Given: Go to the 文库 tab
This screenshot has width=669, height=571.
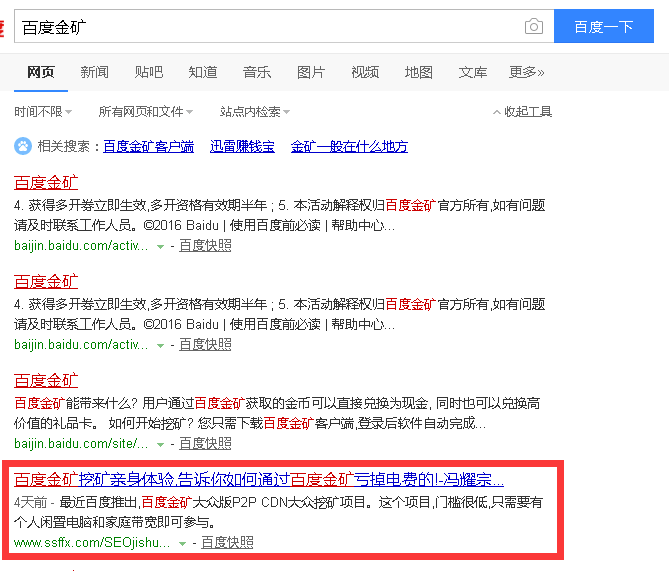Looking at the screenshot, I should click(x=473, y=72).
